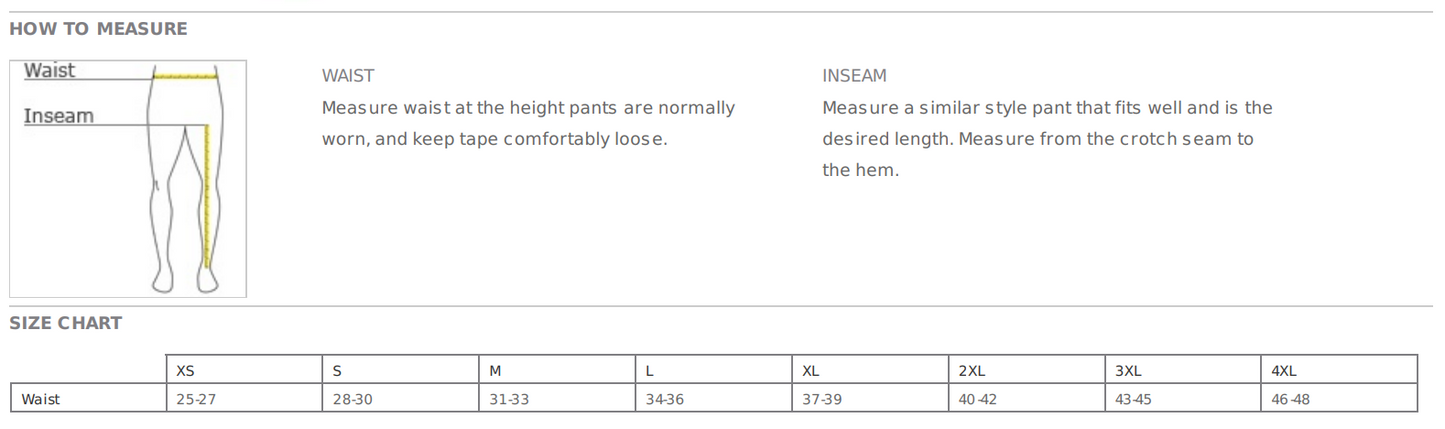This screenshot has height=429, width=1445.
Task: Click the M size column header
Action: coord(495,371)
